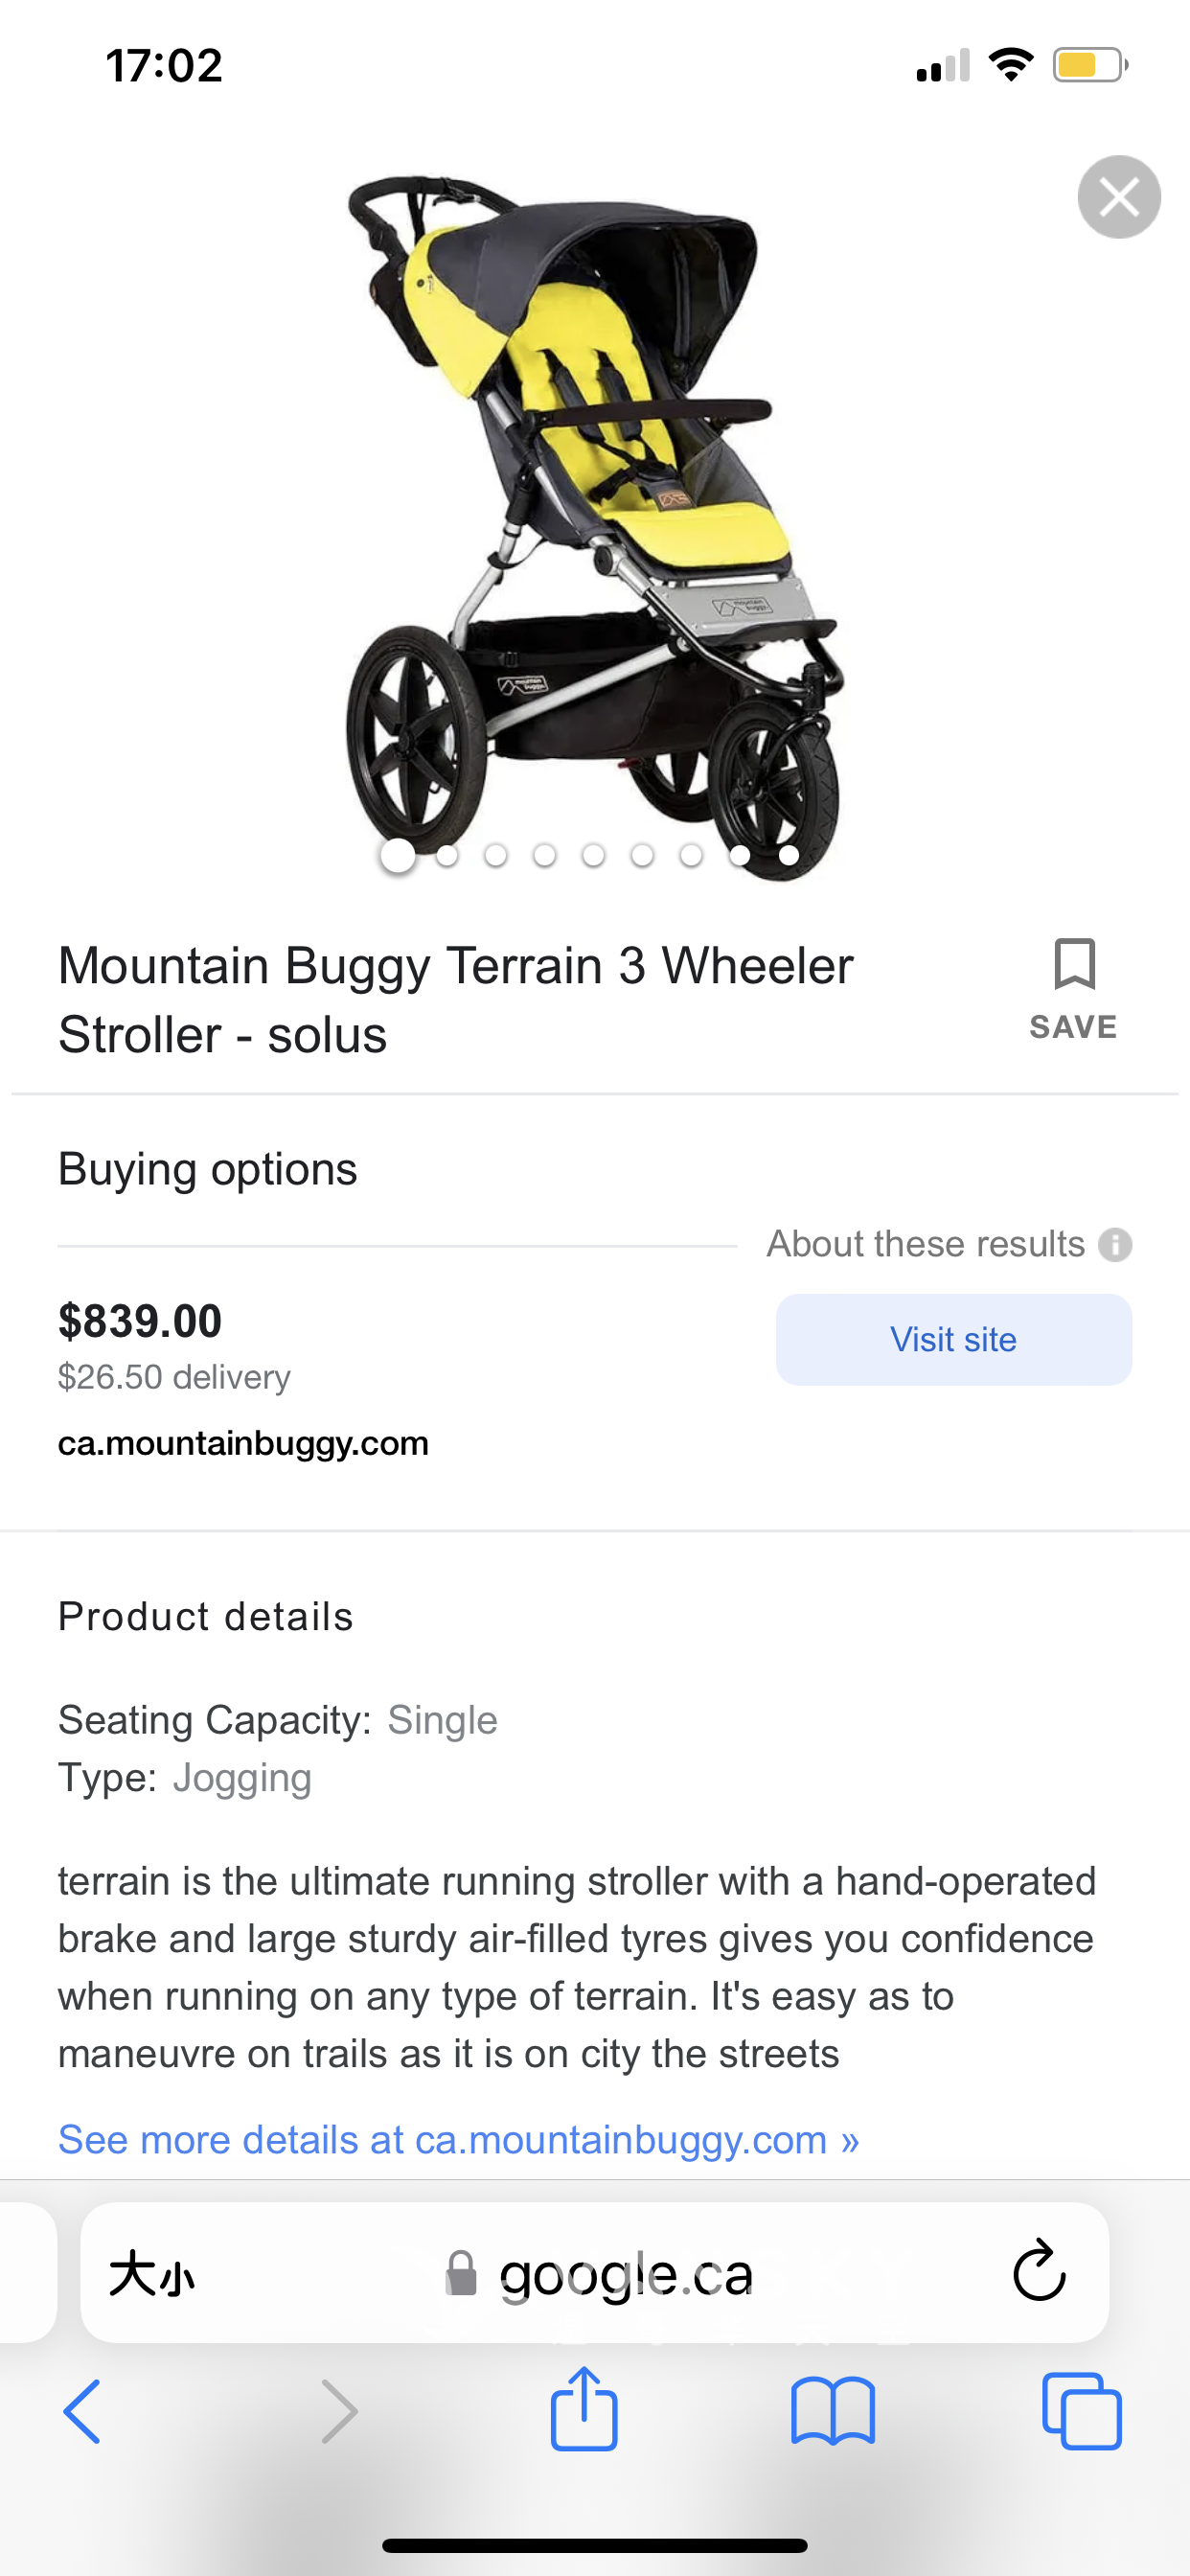Viewport: 1190px width, 2576px height.
Task: Select the fifth image carousel dot
Action: [593, 855]
